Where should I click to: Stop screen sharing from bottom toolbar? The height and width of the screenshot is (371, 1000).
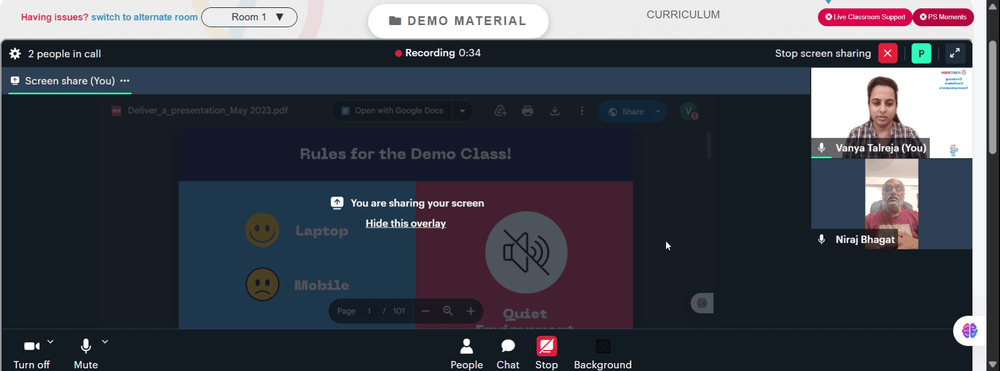[547, 354]
